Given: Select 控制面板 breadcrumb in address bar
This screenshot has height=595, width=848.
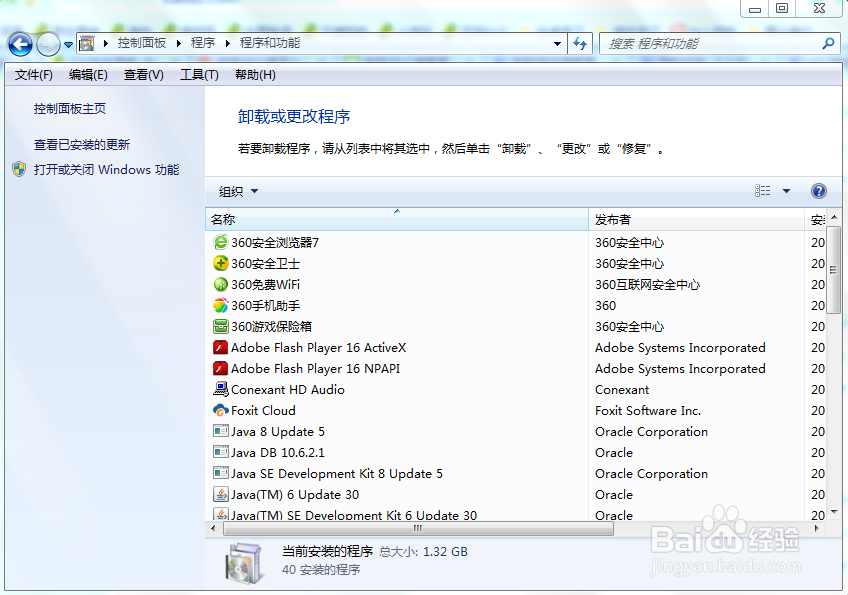Looking at the screenshot, I should point(142,43).
